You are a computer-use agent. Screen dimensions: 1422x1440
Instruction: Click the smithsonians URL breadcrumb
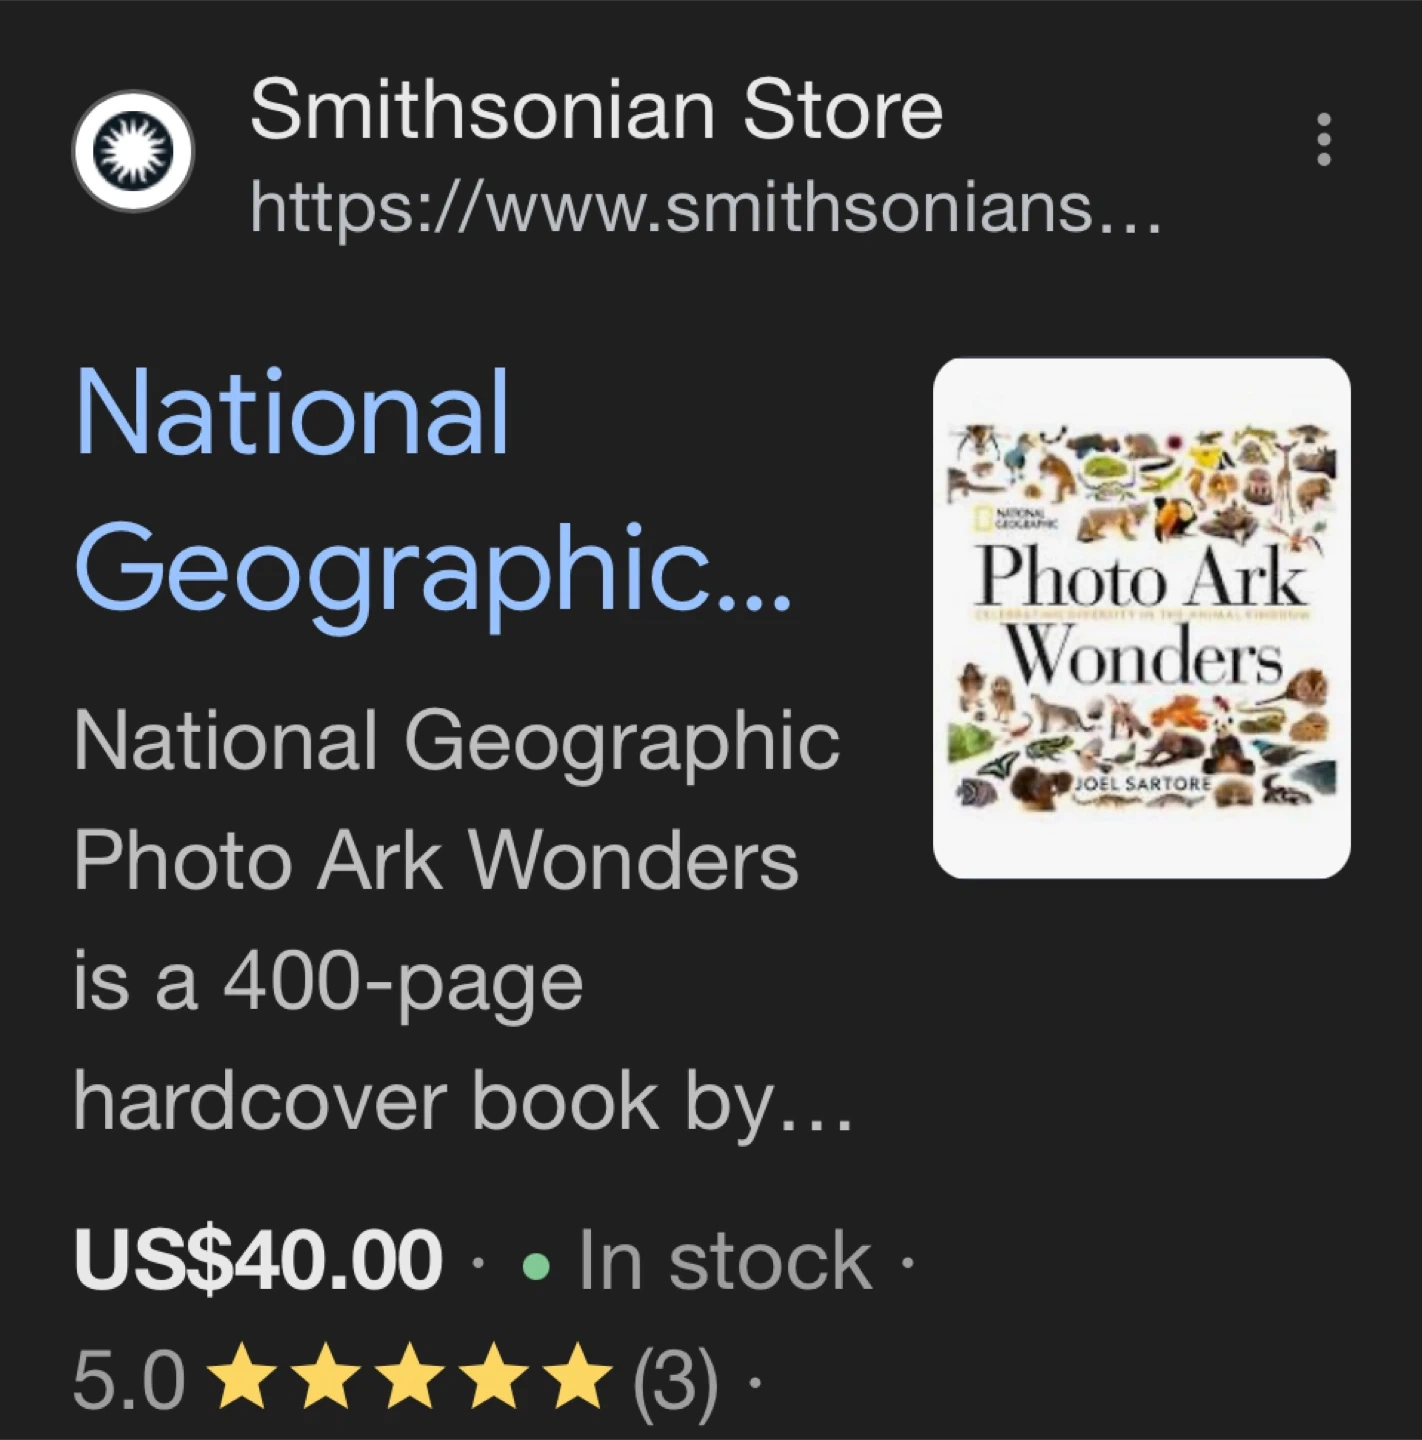(705, 207)
